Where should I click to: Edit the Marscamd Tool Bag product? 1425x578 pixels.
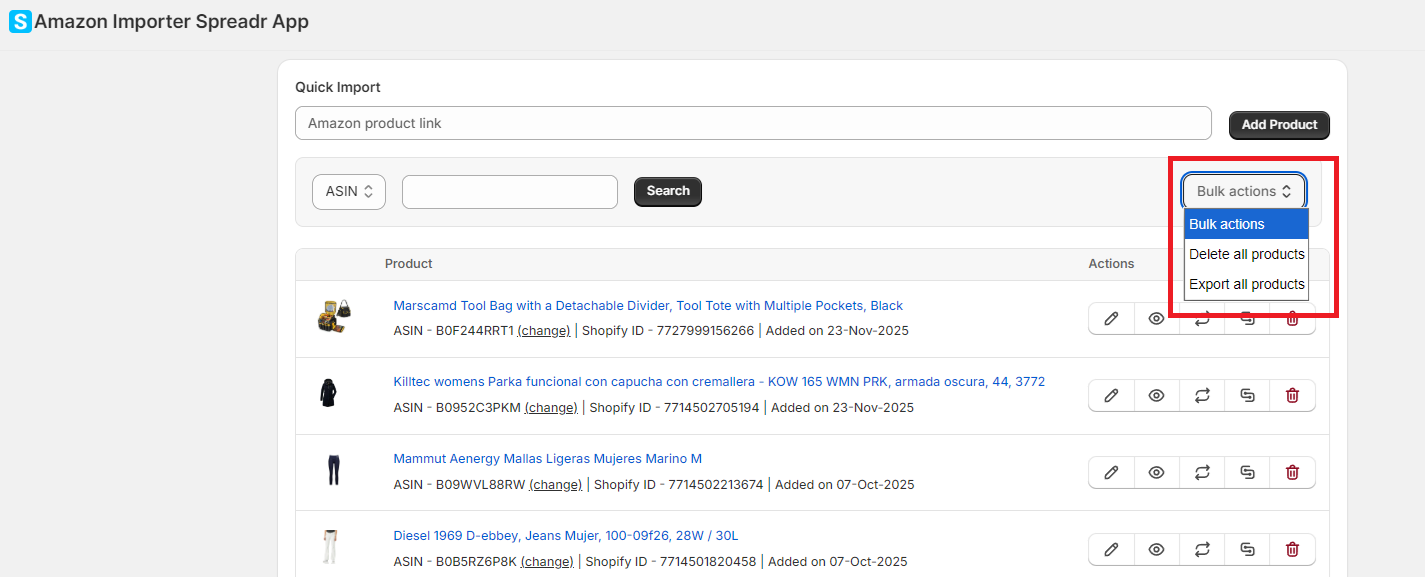pos(1111,319)
